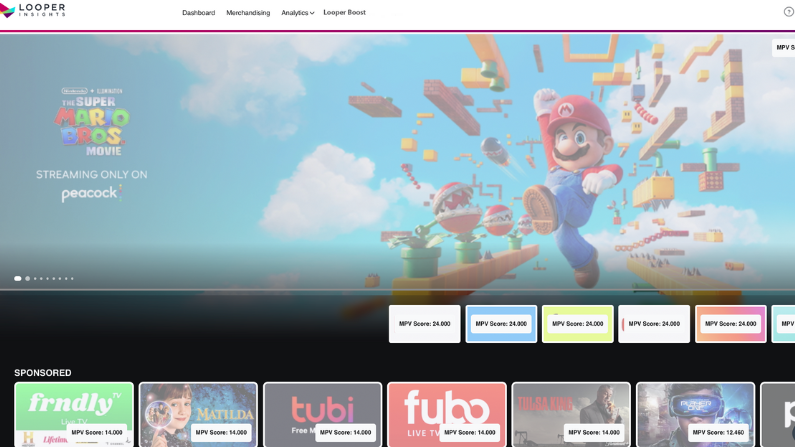Click Mario in the hero banner image
This screenshot has height=447, width=795.
pyautogui.click(x=573, y=188)
